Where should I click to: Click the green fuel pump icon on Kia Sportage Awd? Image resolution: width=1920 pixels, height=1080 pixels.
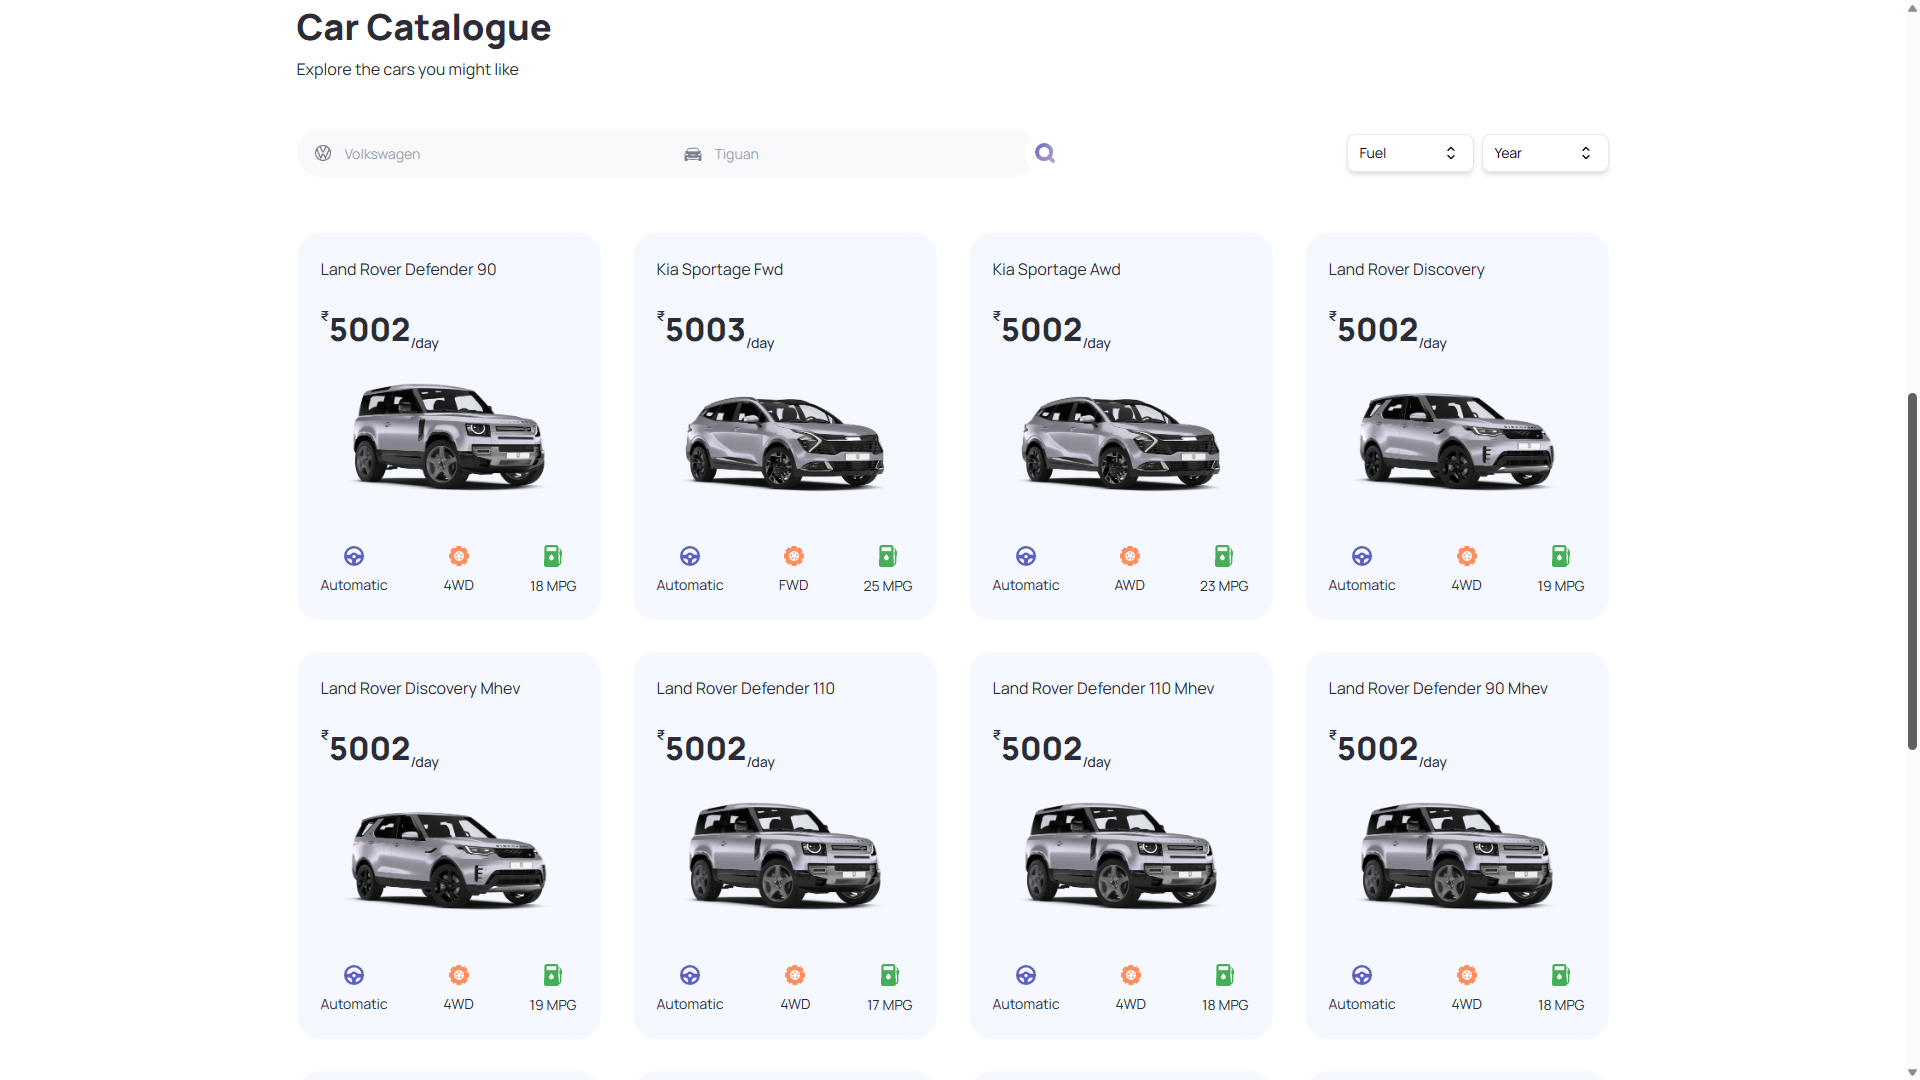pos(1222,555)
